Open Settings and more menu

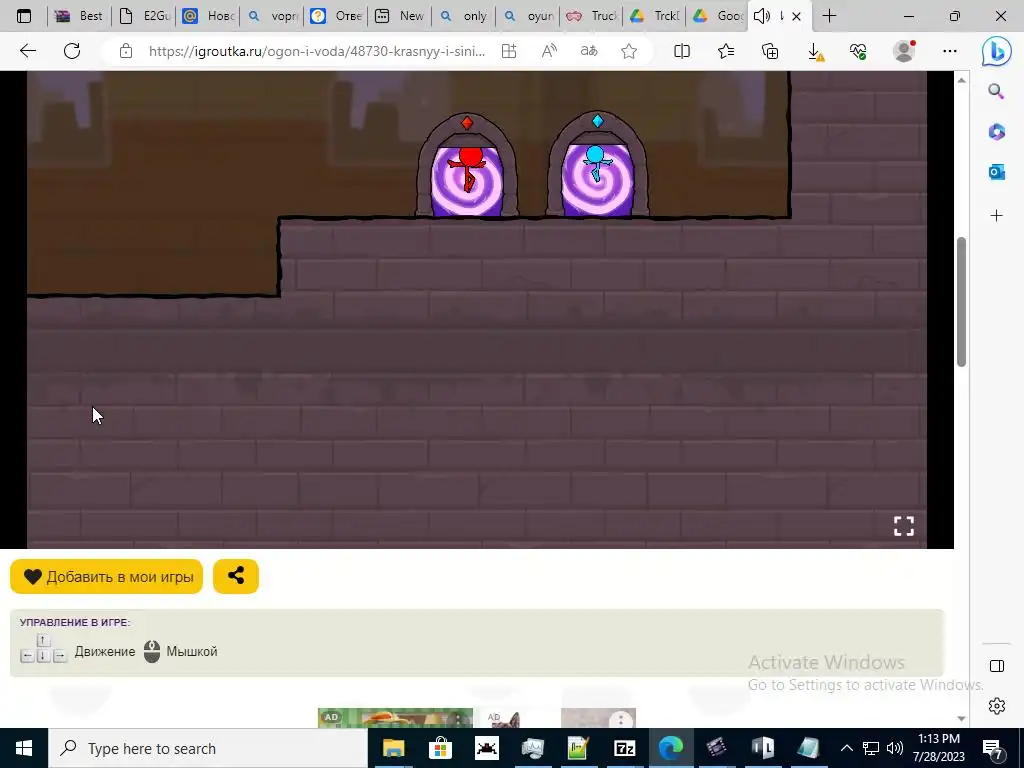tap(950, 51)
